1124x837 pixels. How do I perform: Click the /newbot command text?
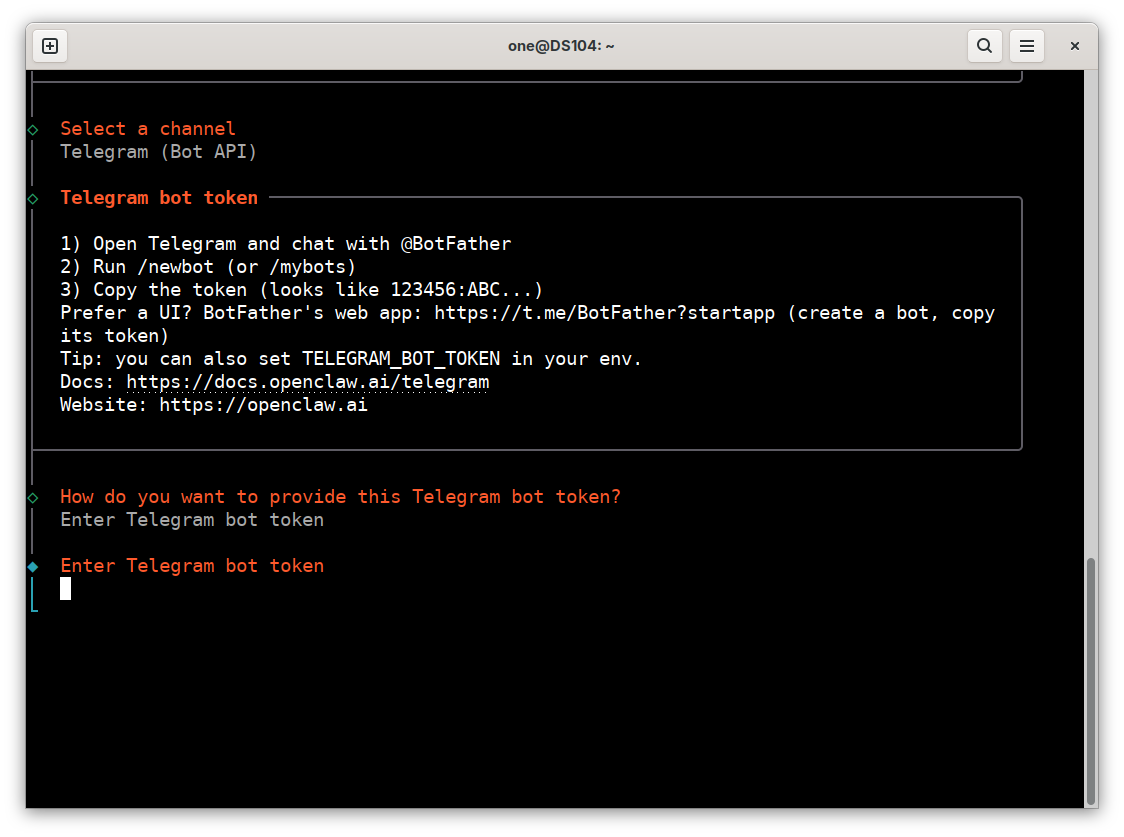(176, 267)
